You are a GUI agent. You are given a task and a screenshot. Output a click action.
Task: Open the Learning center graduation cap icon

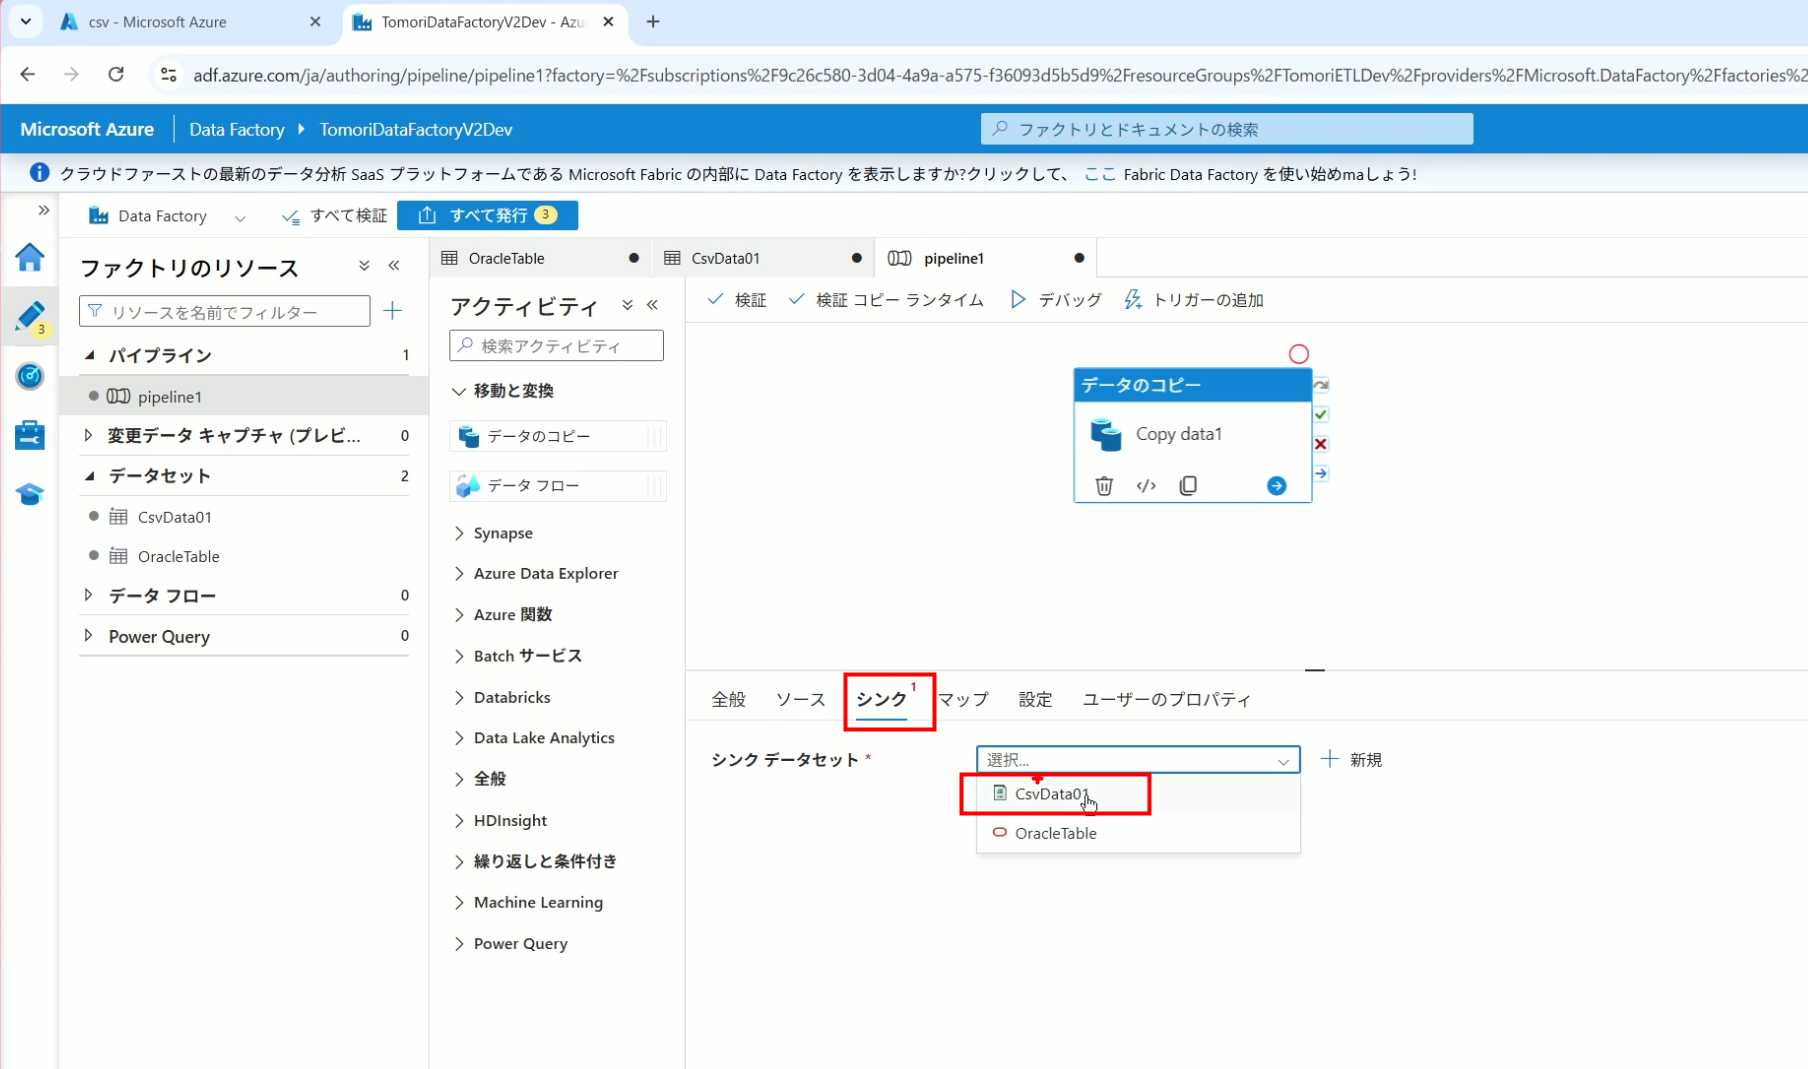[x=29, y=495]
